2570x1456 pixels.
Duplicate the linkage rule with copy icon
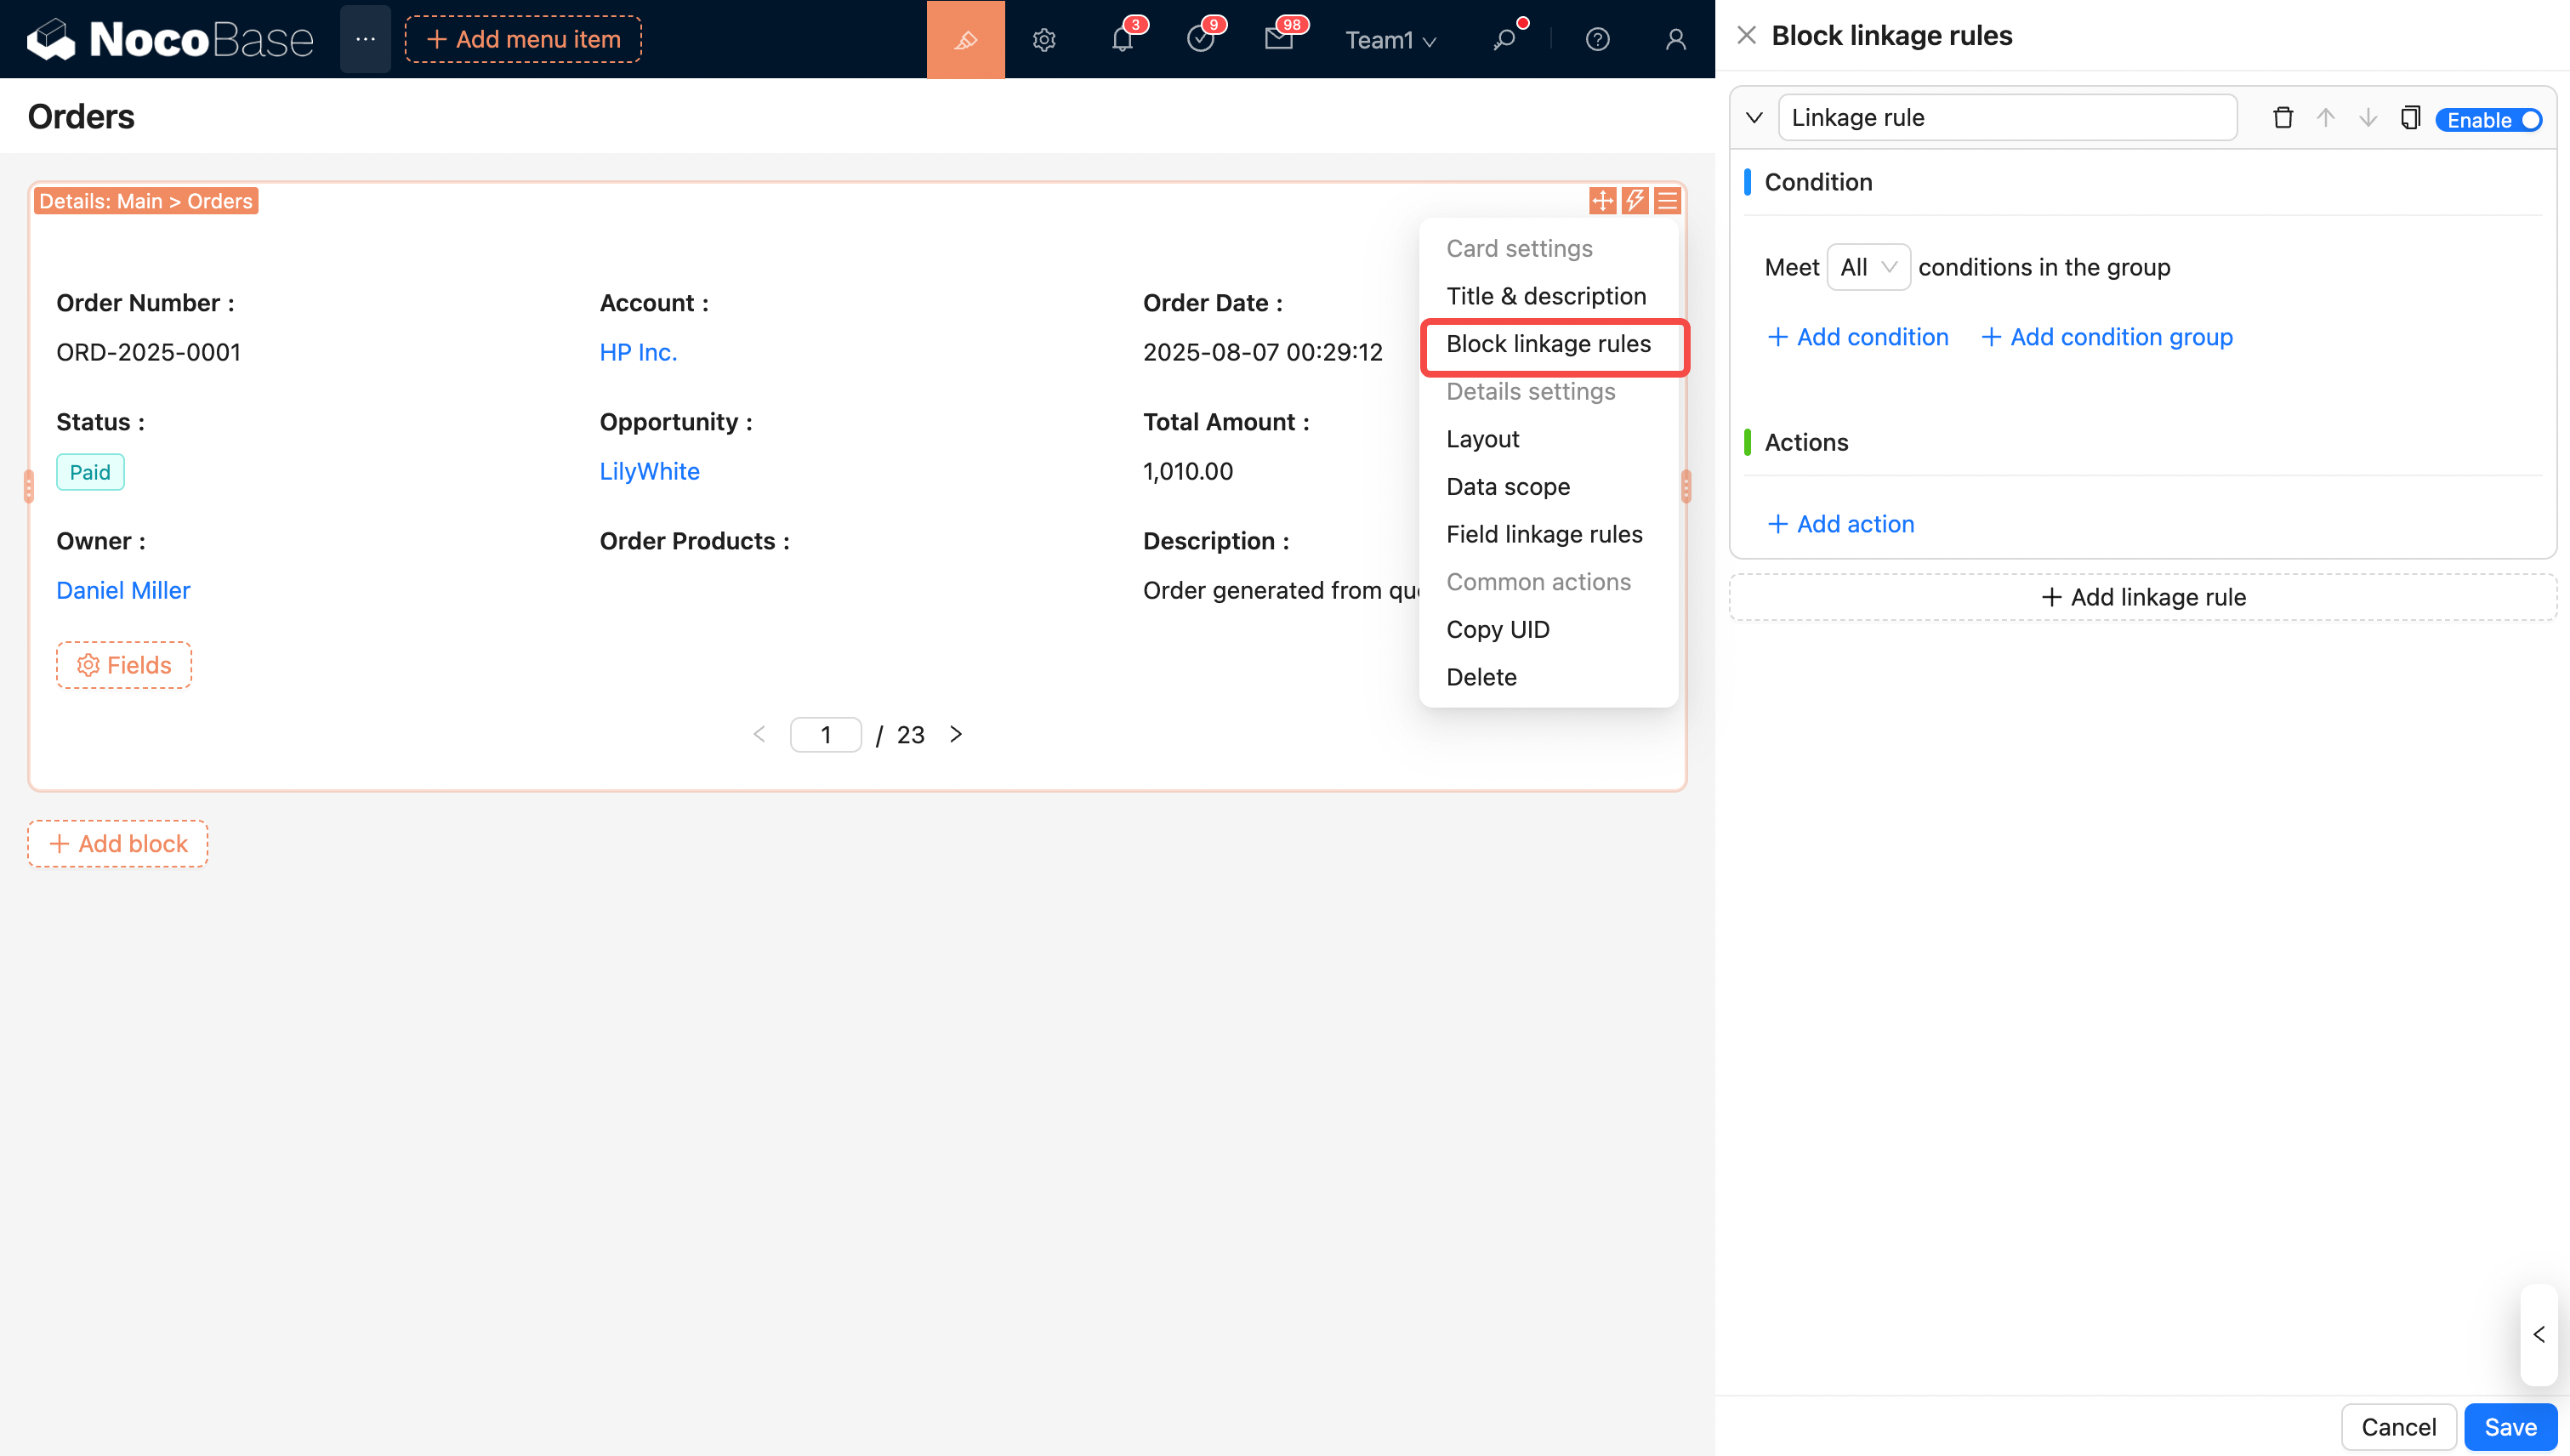(x=2410, y=118)
